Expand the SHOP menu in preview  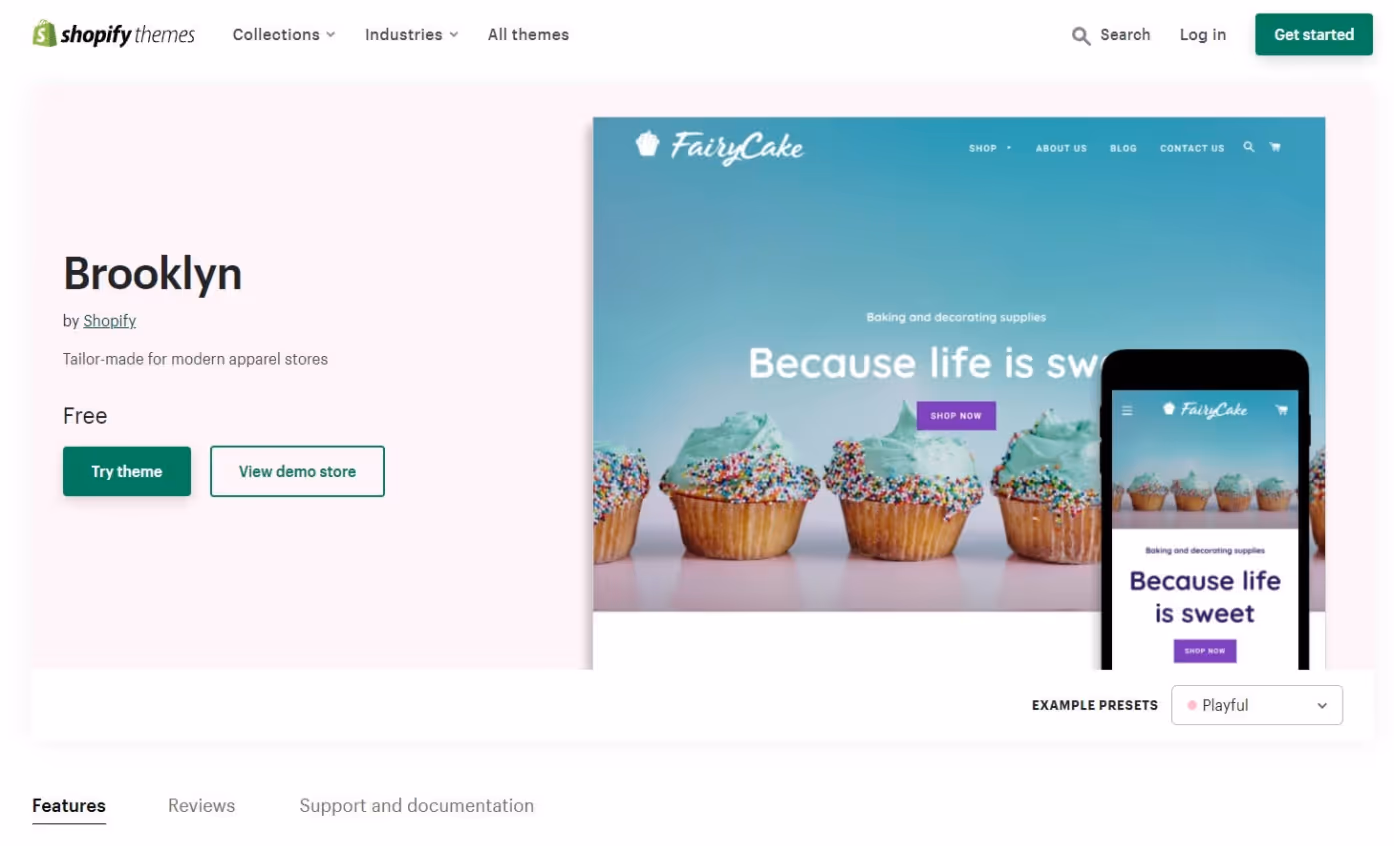tap(990, 148)
